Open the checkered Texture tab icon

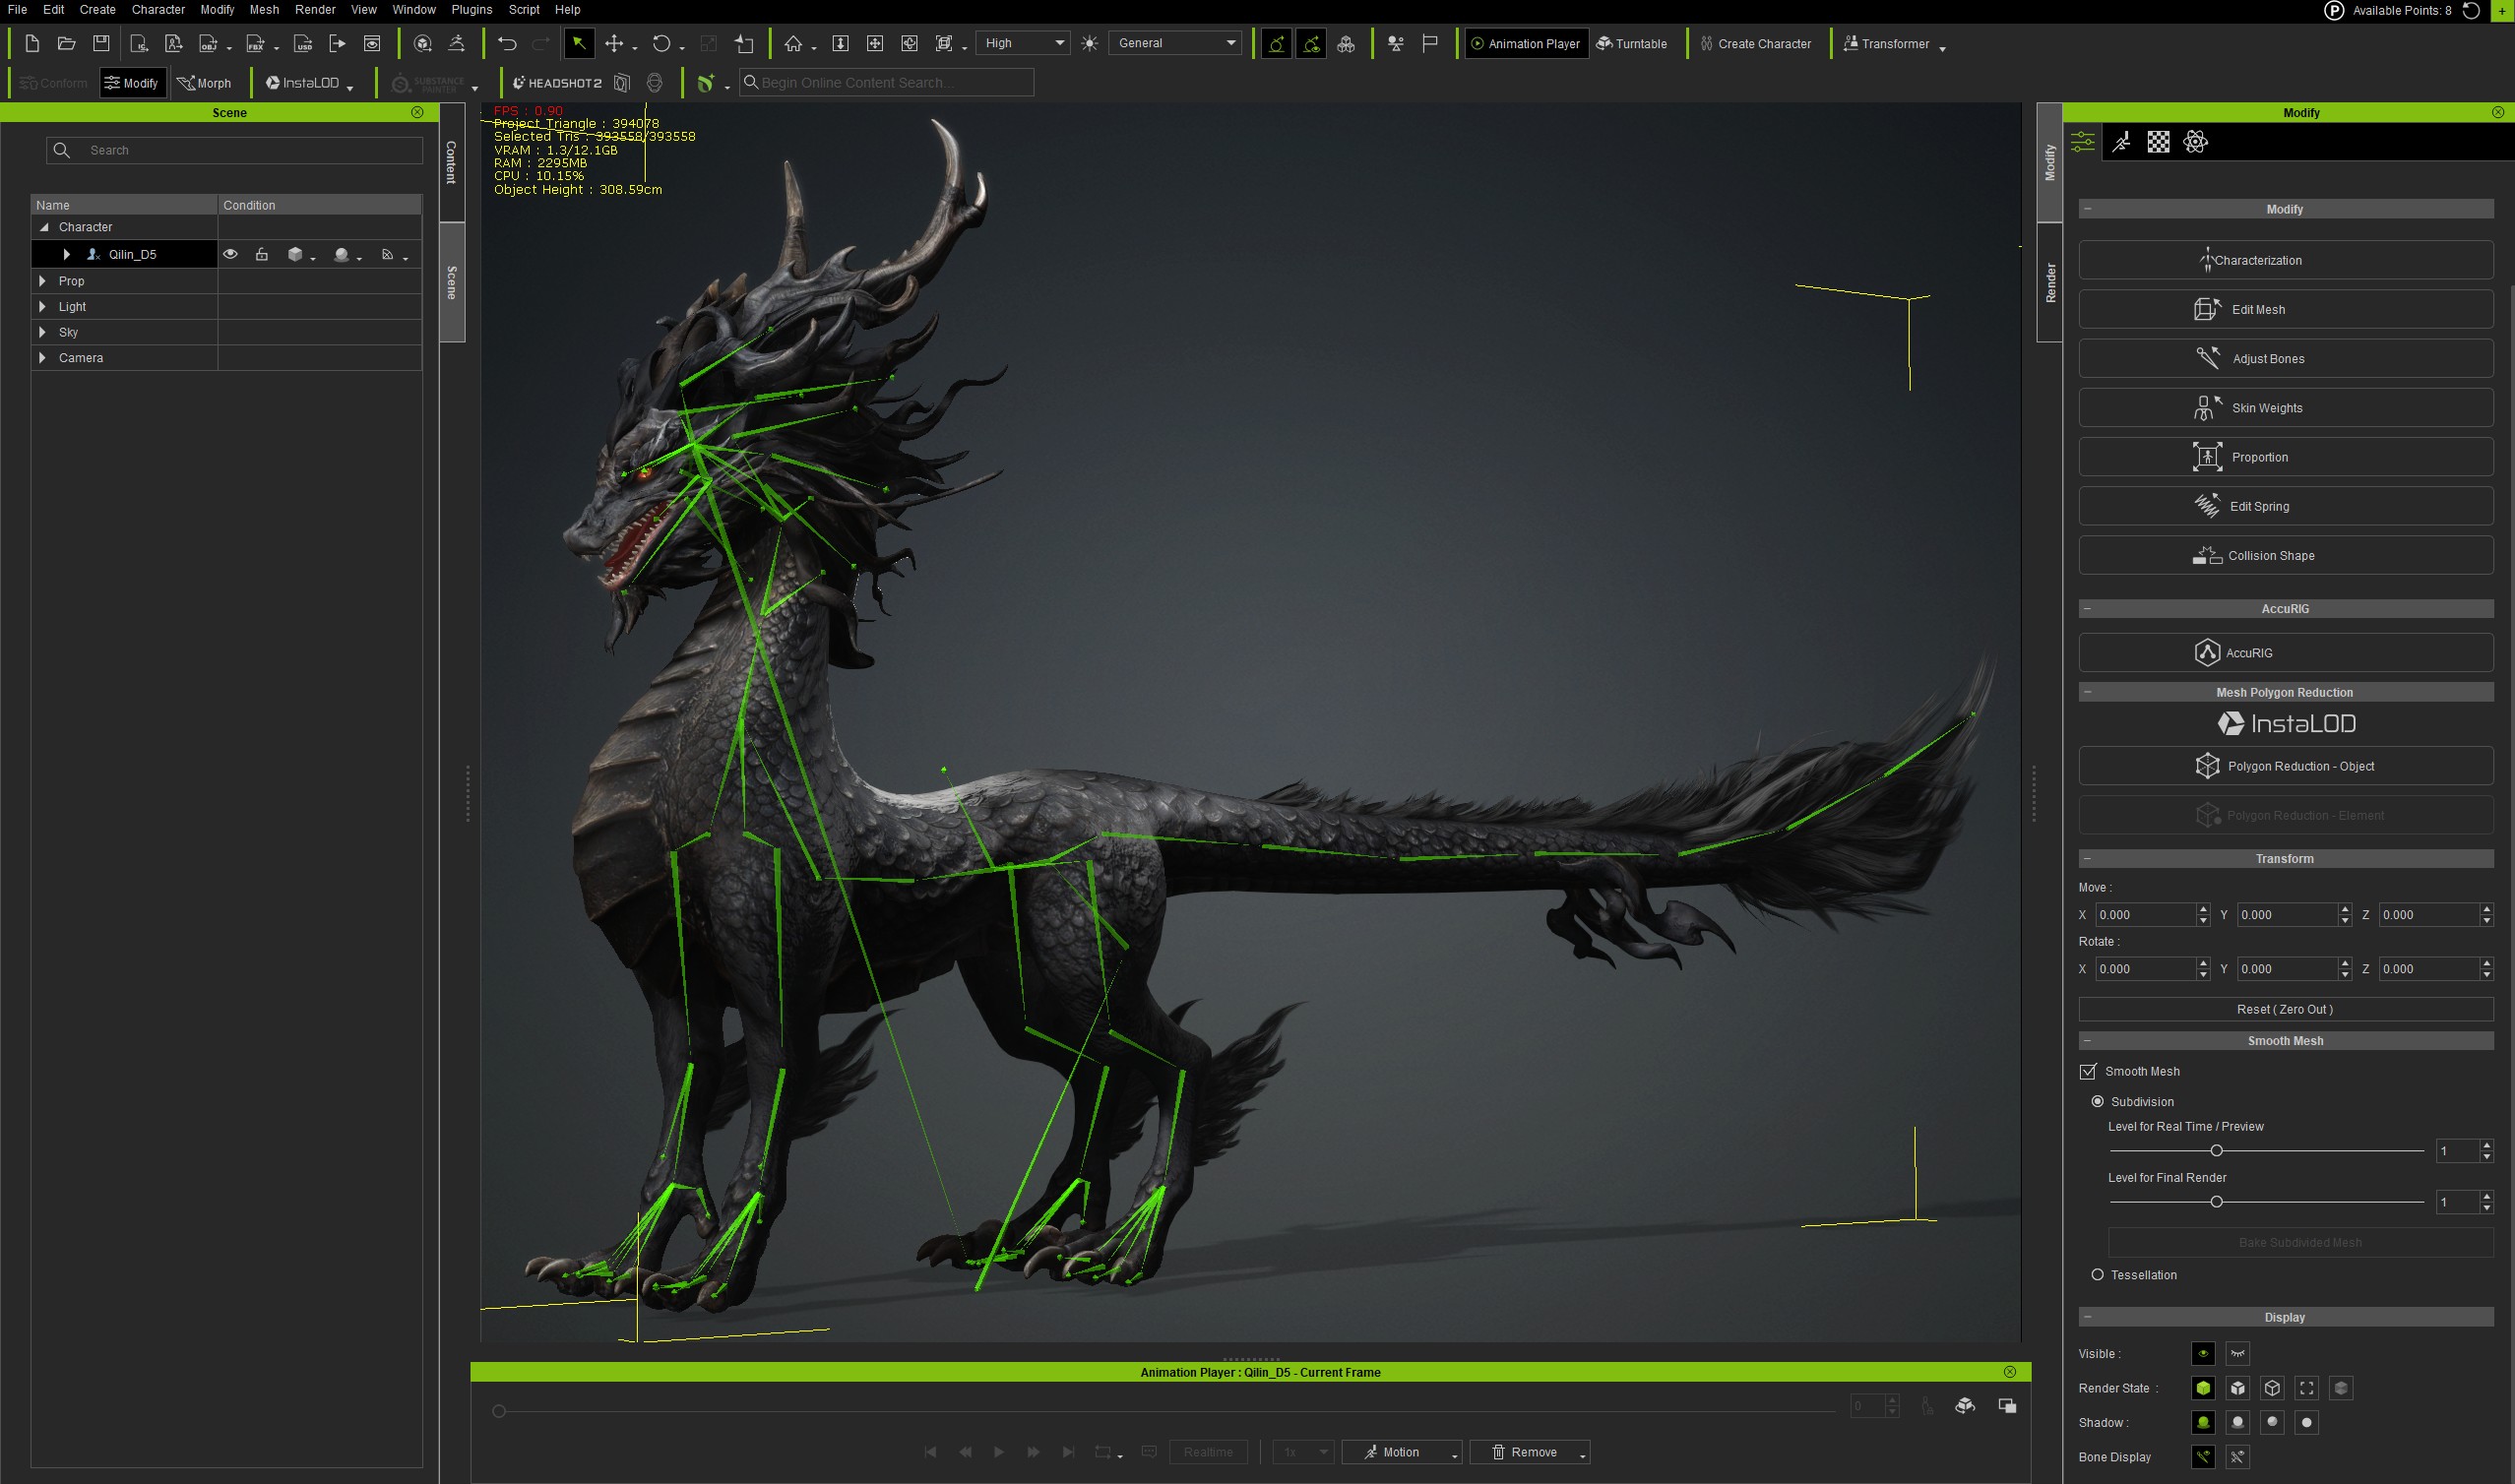(2158, 142)
